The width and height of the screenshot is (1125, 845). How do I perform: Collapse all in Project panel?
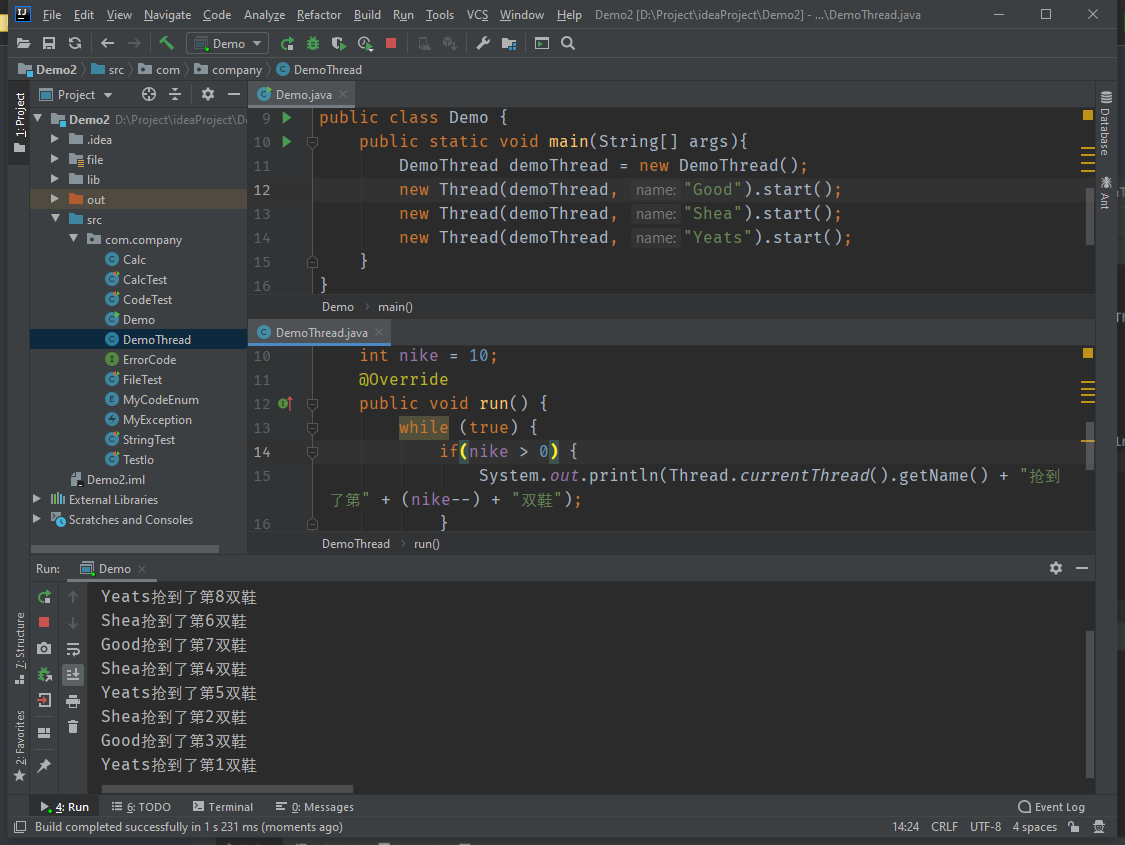click(175, 94)
